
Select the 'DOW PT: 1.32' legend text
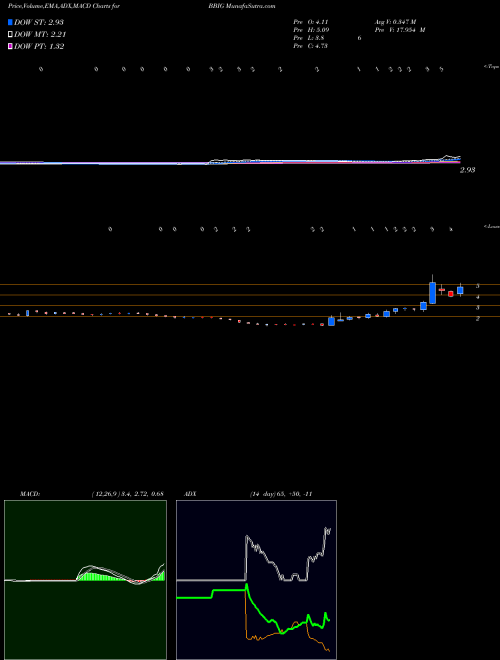click(39, 46)
